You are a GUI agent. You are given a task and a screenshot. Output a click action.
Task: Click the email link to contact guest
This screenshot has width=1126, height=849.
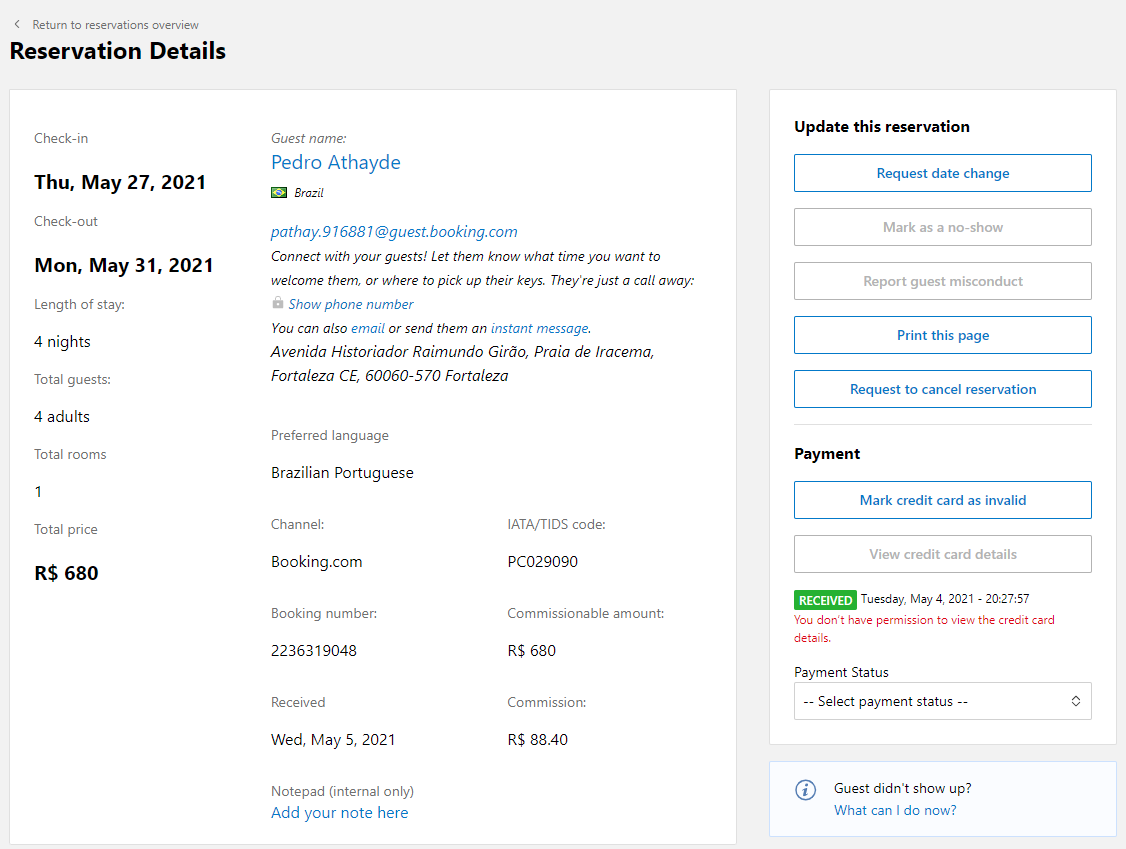(x=368, y=328)
